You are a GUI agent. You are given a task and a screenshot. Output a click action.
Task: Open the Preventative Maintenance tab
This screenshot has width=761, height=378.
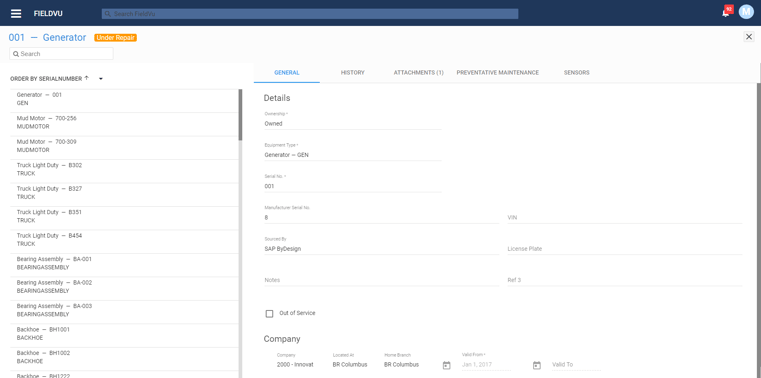tap(497, 73)
